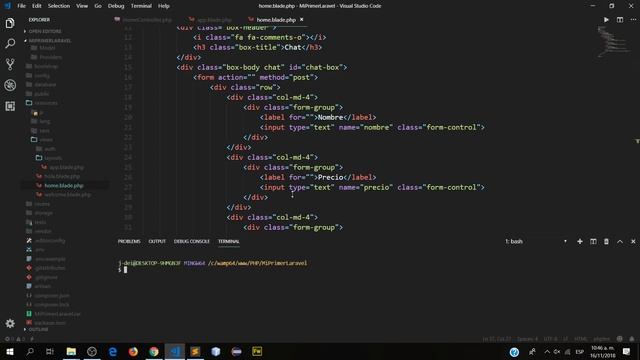
Task: Split the editor with the split icon
Action: pyautogui.click(x=620, y=20)
